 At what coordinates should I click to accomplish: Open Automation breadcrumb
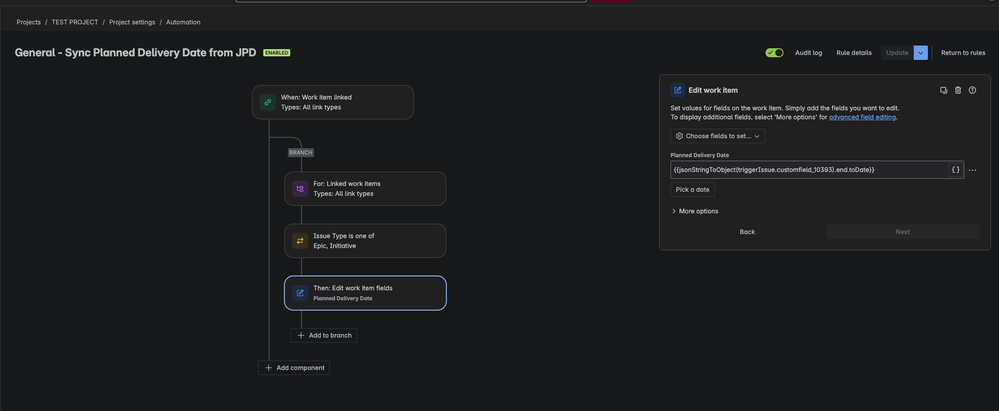tap(183, 22)
